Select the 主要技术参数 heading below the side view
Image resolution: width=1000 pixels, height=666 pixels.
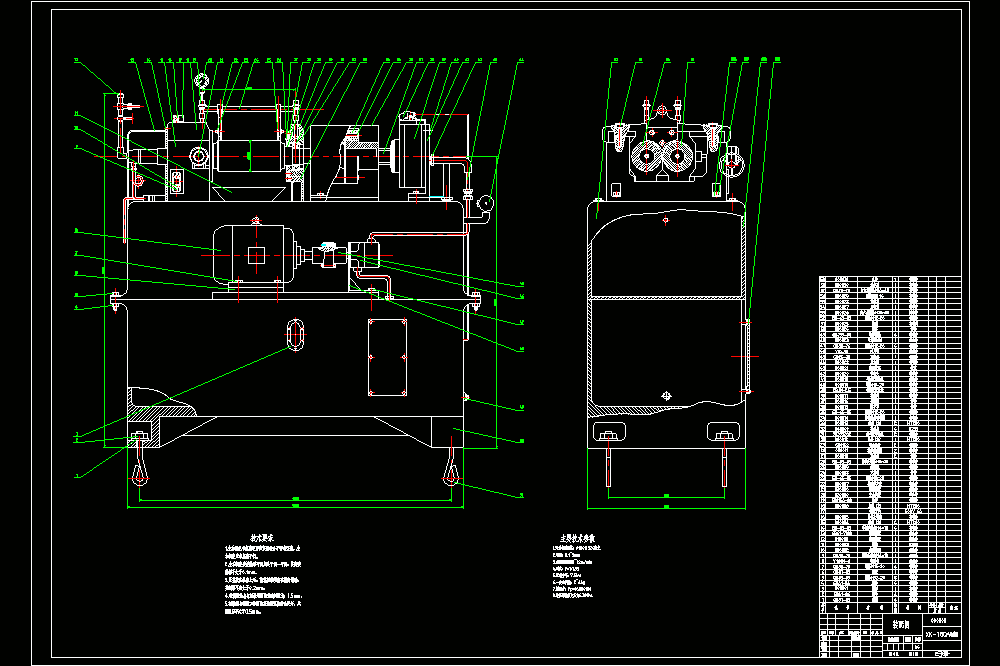click(577, 538)
